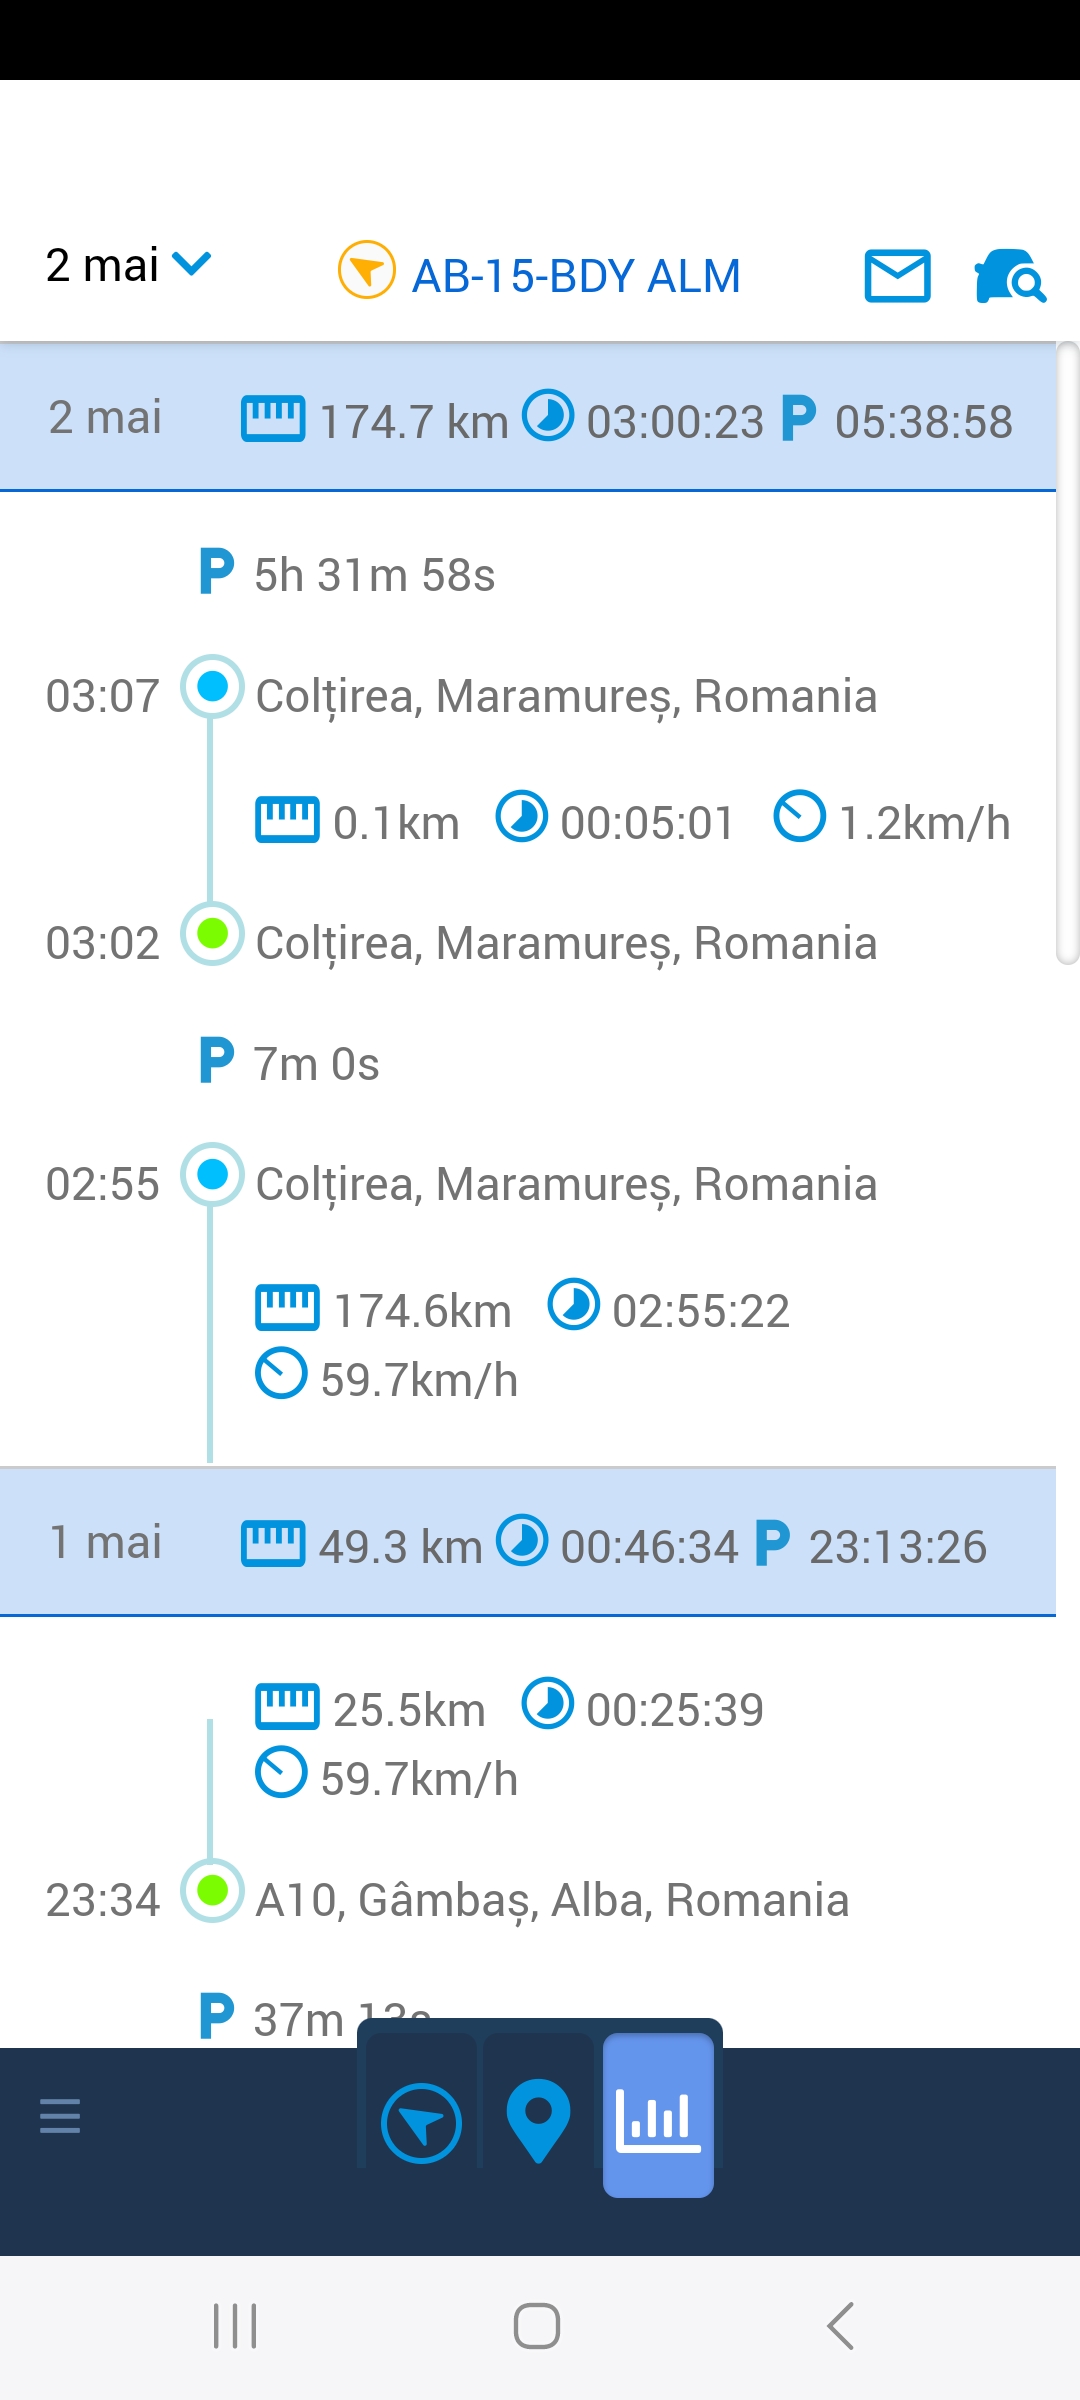Viewport: 1080px width, 2400px height.
Task: Click the vertical scrollbar handle
Action: pyautogui.click(x=1068, y=653)
